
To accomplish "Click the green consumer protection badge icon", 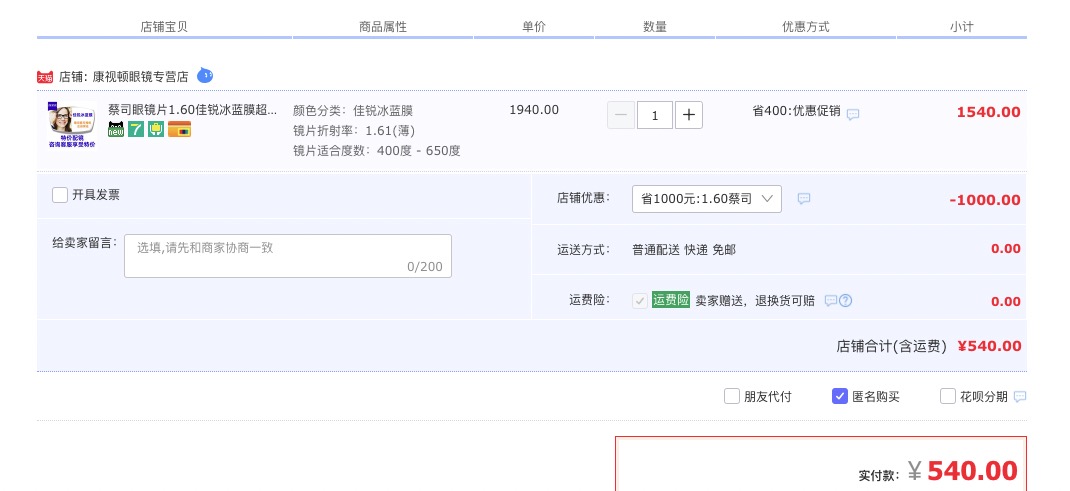I will pyautogui.click(x=156, y=128).
